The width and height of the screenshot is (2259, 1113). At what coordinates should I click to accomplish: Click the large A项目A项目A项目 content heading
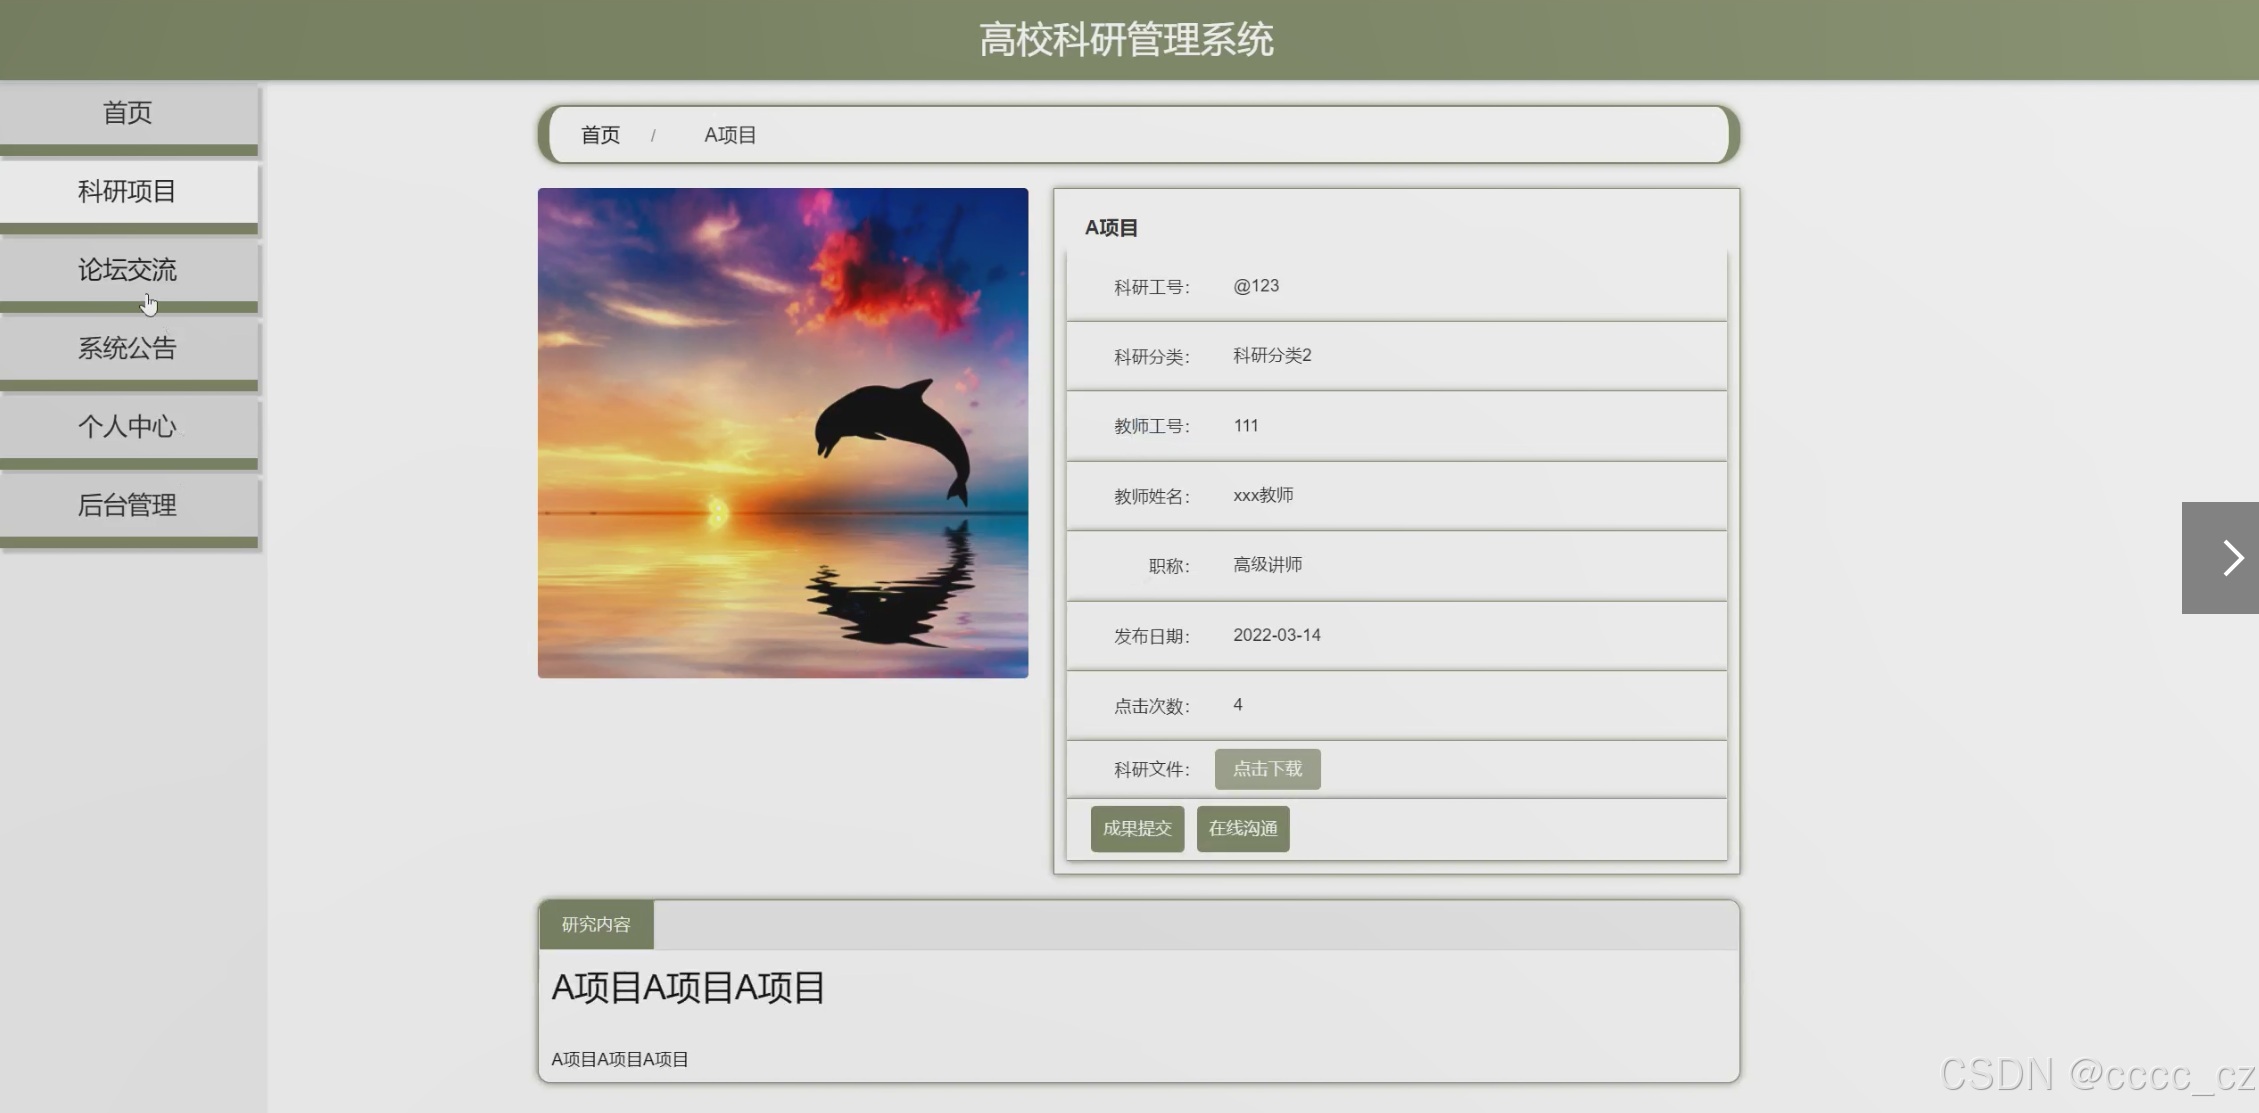[688, 987]
